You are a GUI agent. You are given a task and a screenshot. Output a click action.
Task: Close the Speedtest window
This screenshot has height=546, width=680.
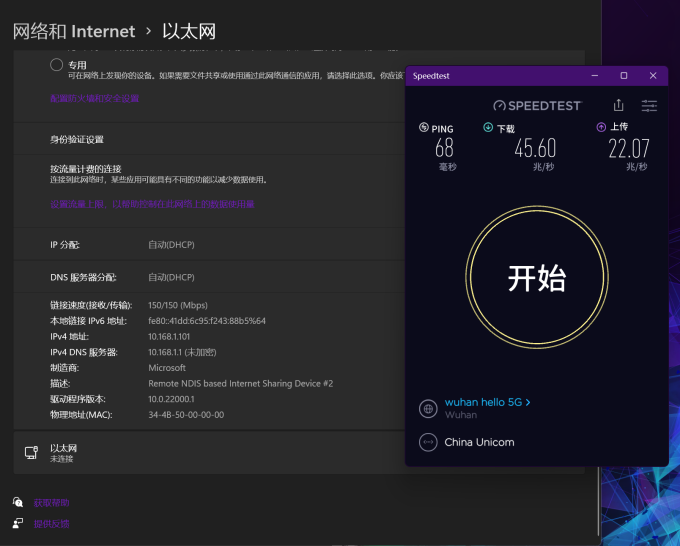[x=653, y=75]
